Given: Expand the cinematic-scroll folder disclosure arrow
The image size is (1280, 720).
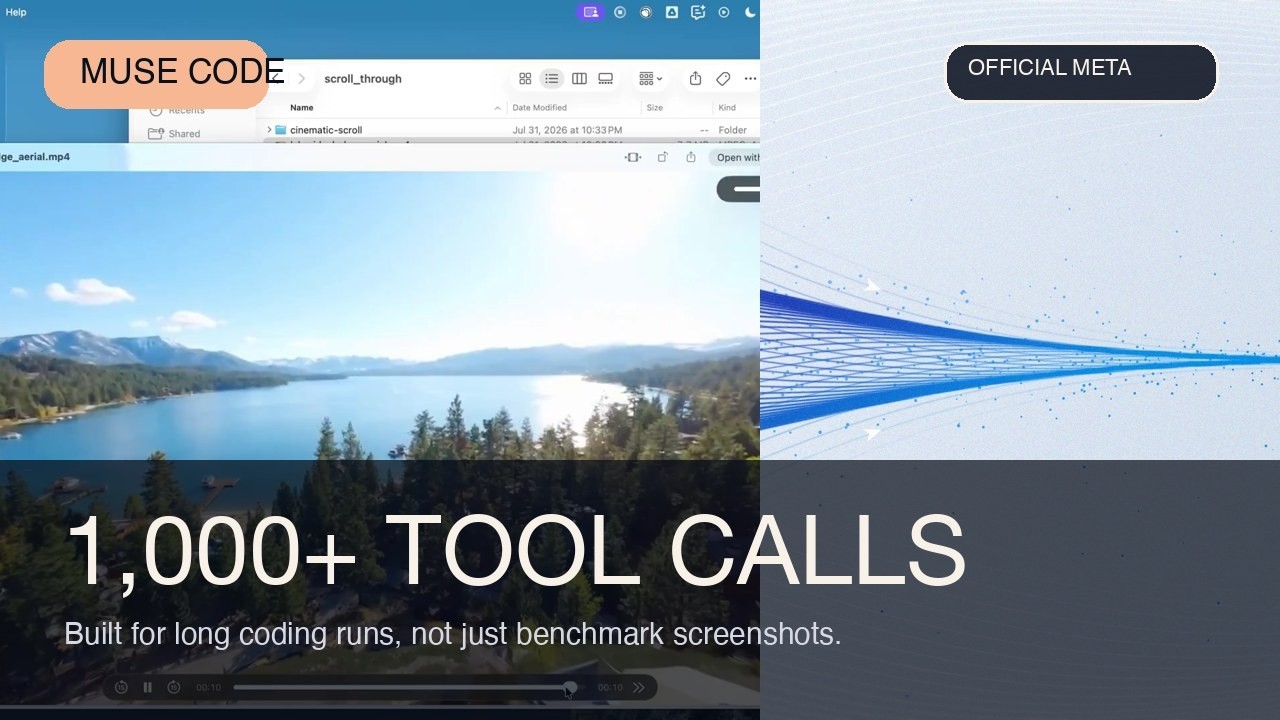Looking at the screenshot, I should point(269,130).
